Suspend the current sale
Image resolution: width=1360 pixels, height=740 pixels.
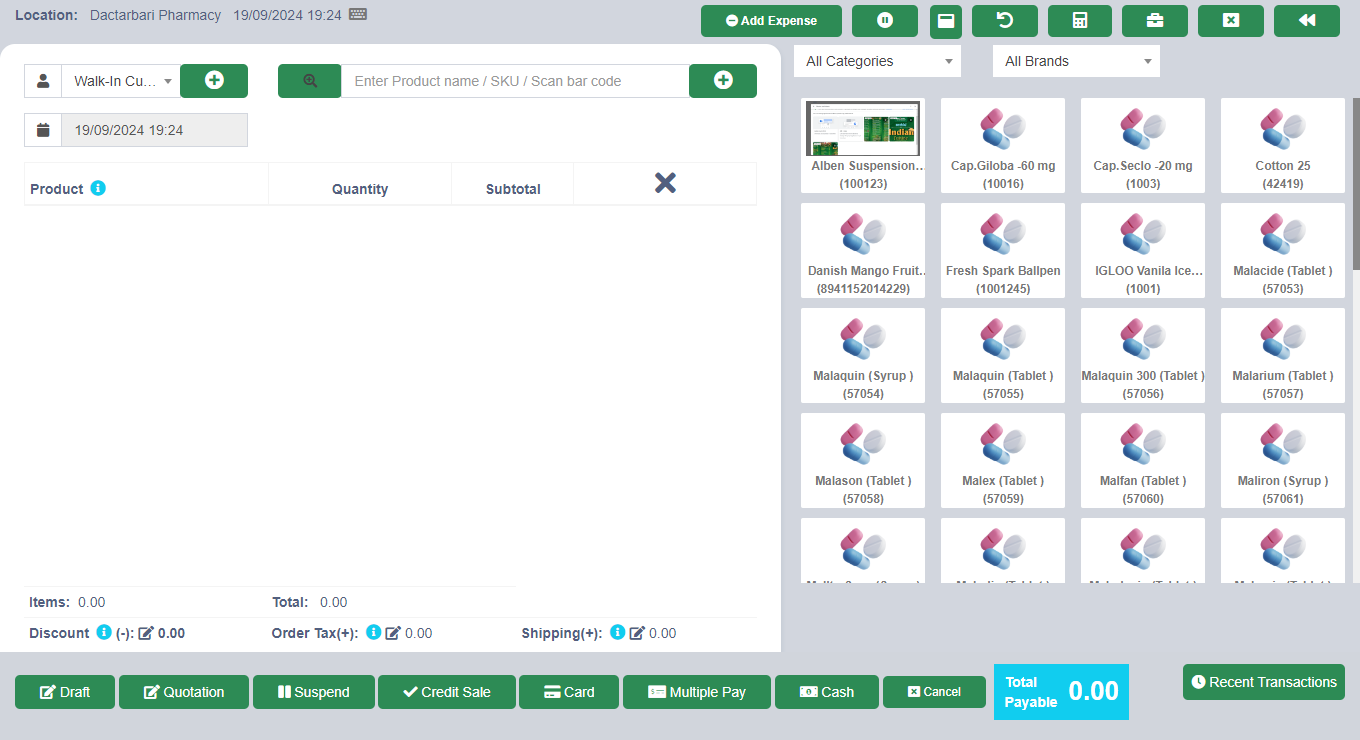313,692
